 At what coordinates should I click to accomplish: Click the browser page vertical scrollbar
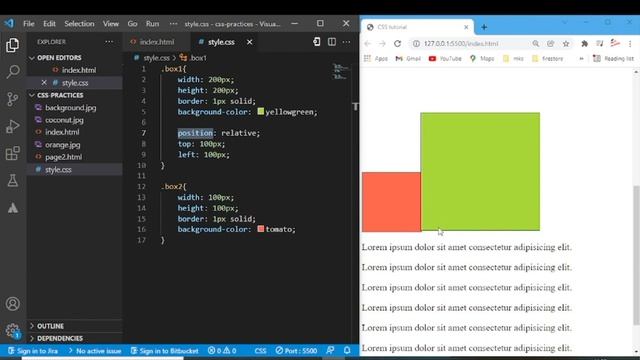(636, 255)
